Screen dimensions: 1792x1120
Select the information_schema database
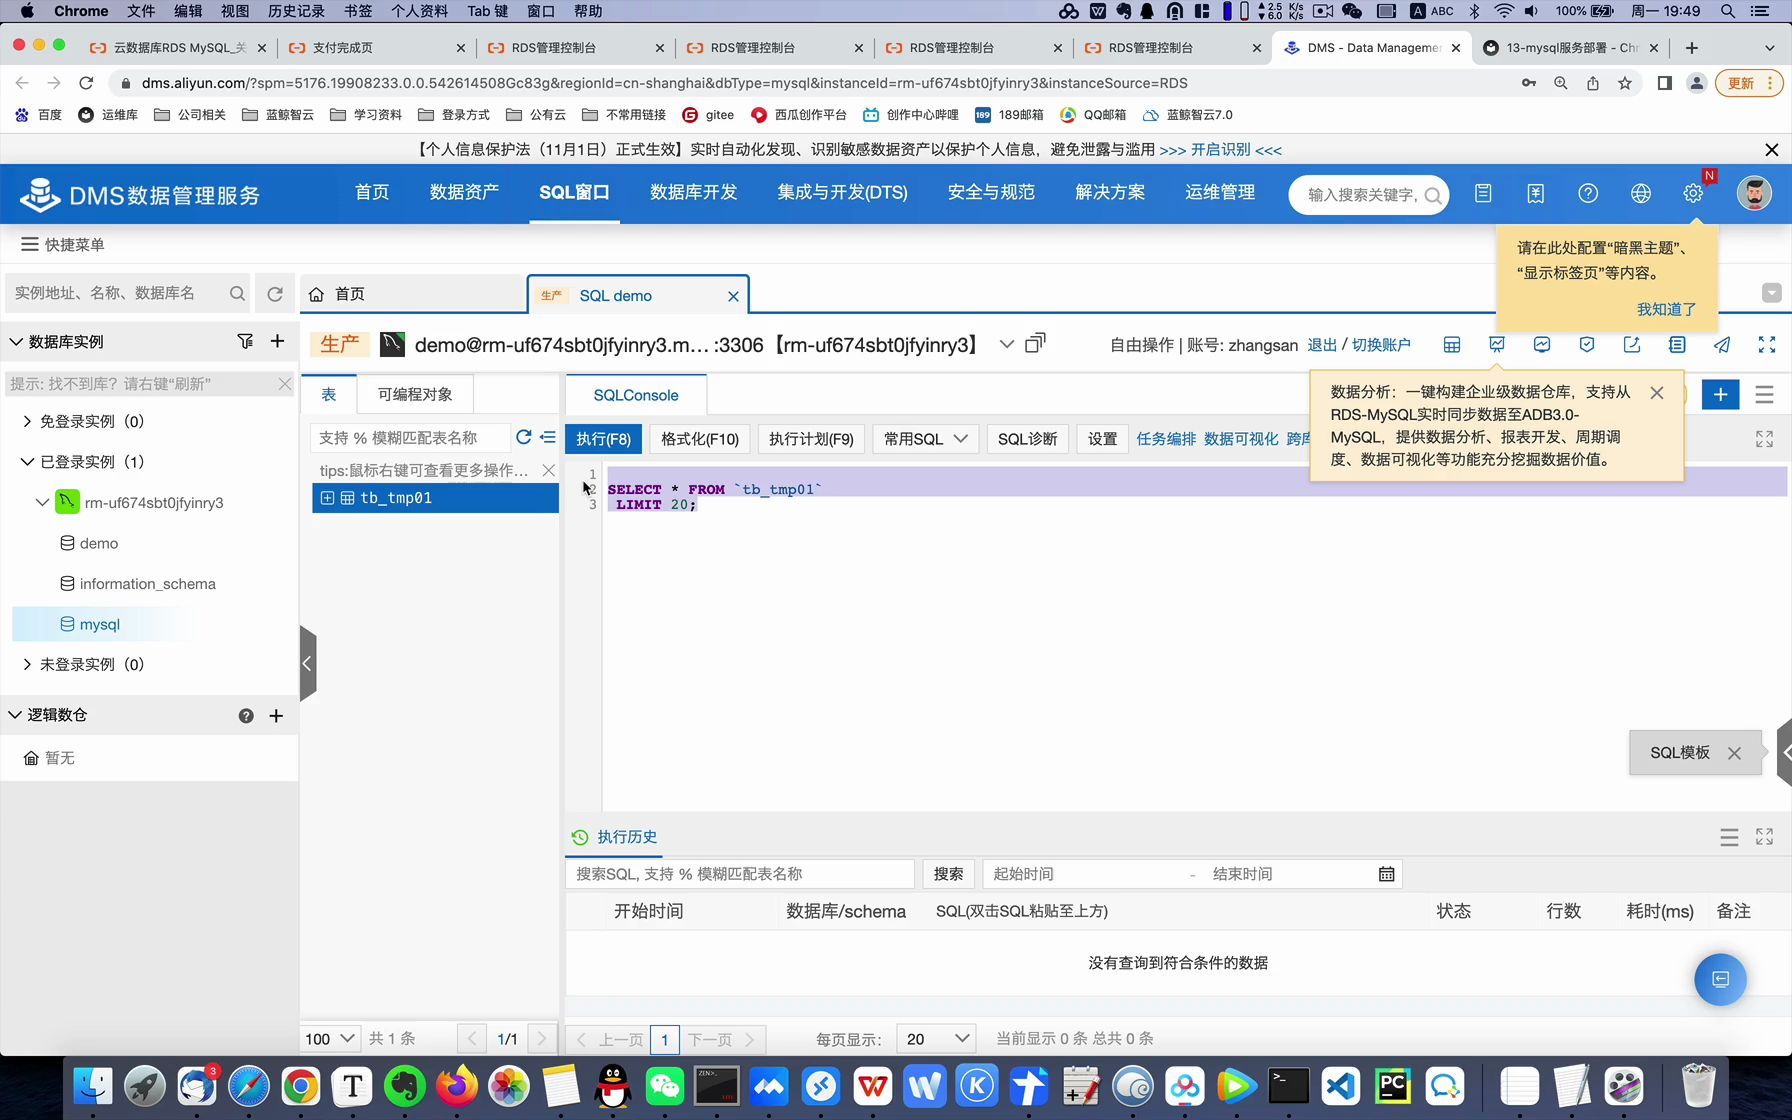(147, 584)
